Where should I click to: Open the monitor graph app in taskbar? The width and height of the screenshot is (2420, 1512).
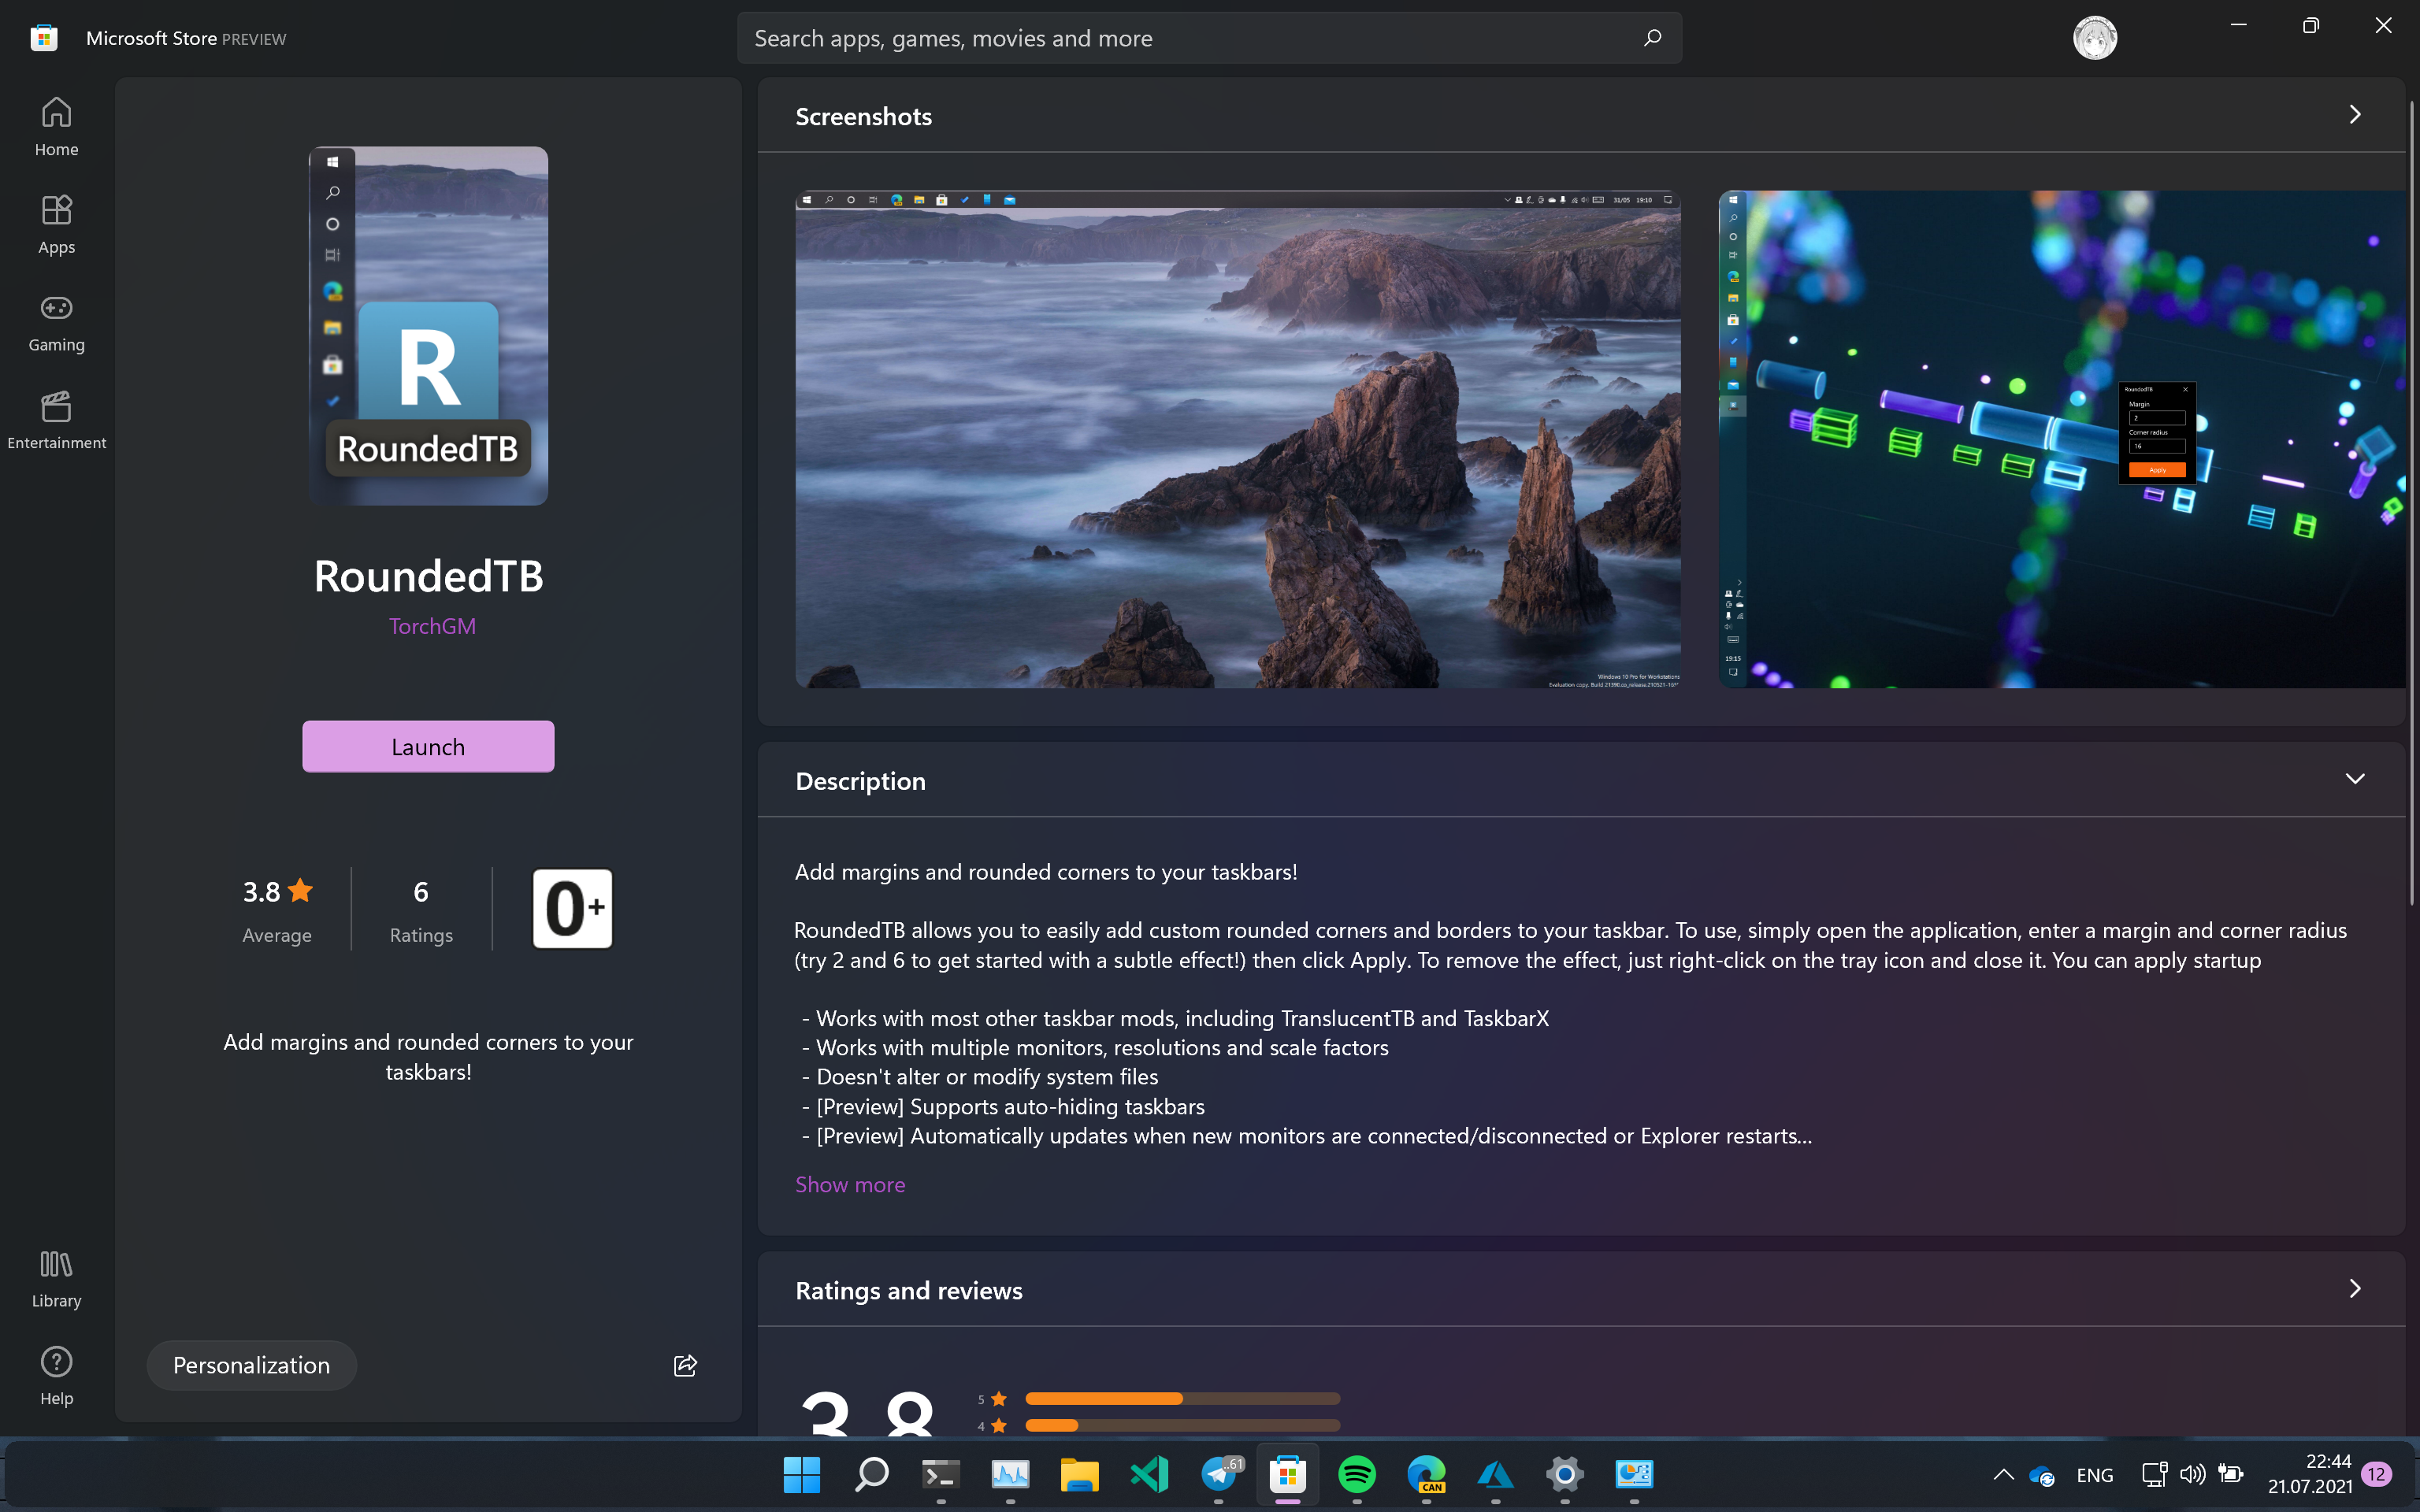coord(1010,1474)
